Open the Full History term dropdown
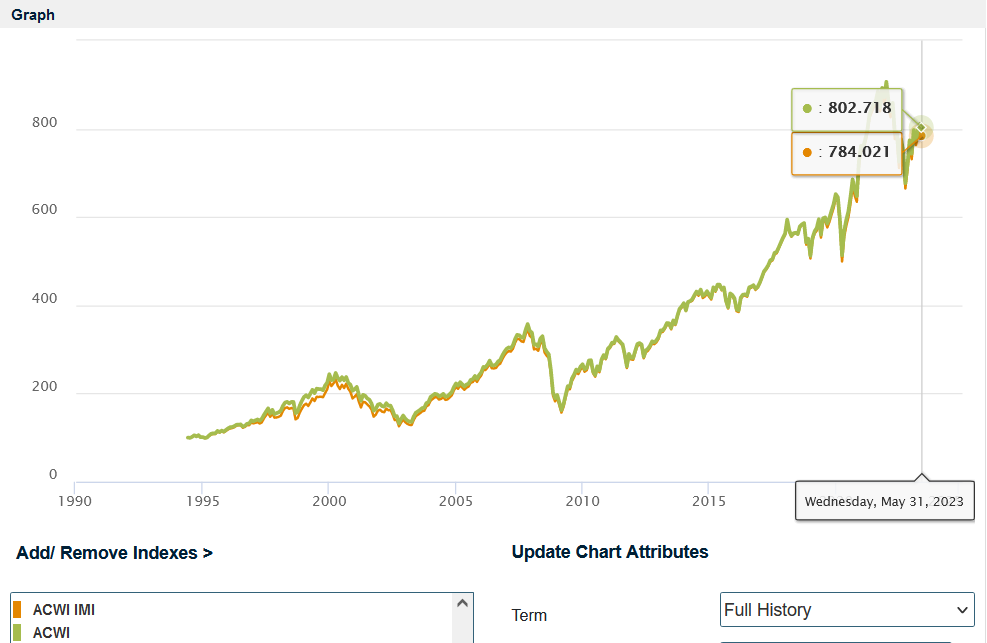The image size is (987, 643). pyautogui.click(x=846, y=610)
